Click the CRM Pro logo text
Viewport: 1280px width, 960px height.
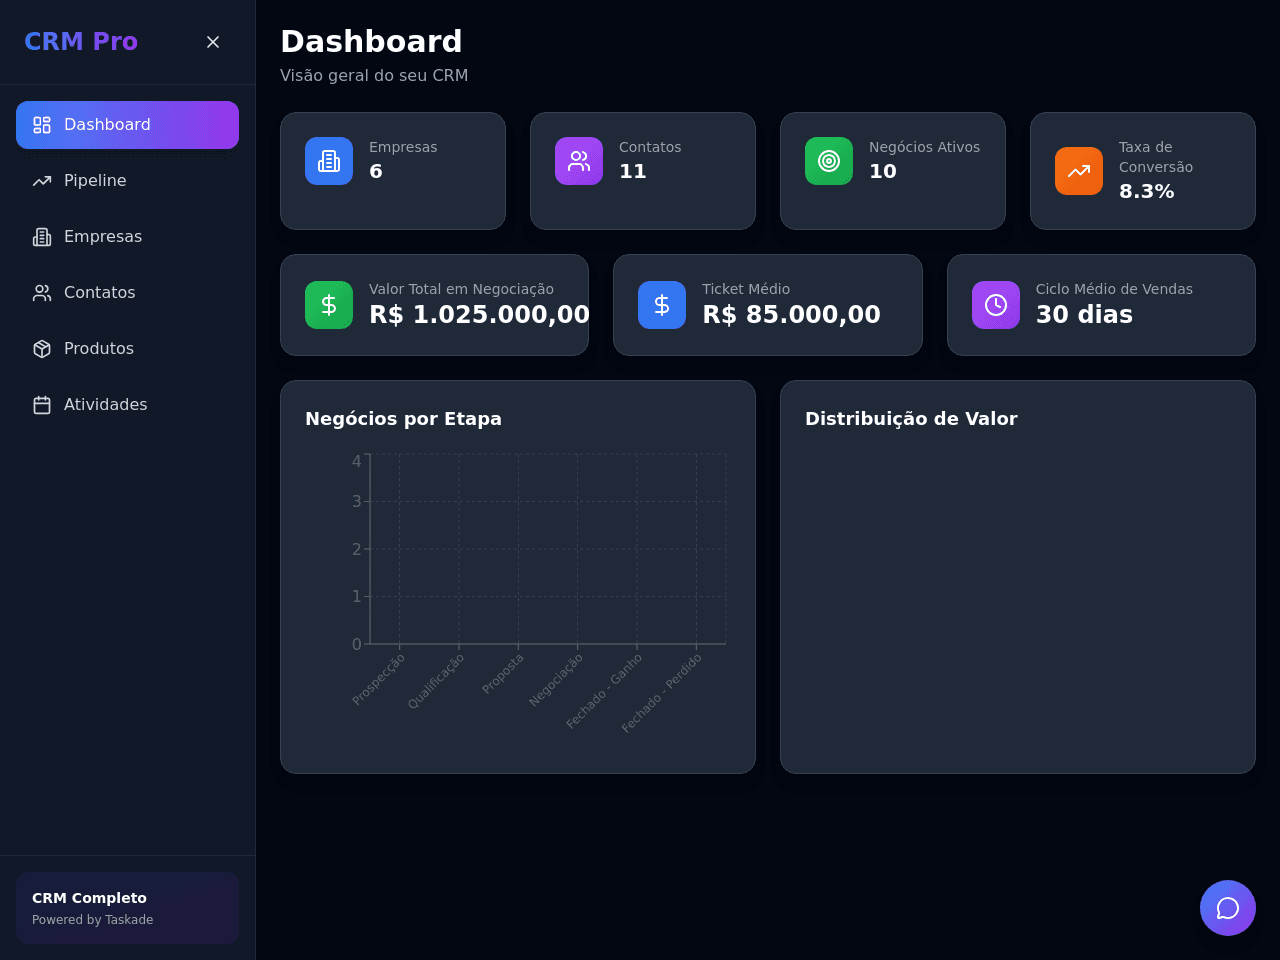pos(81,42)
